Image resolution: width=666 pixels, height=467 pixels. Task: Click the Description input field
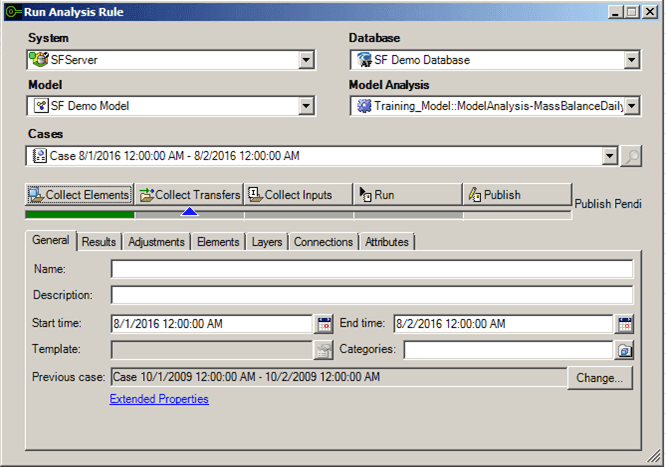coord(372,295)
